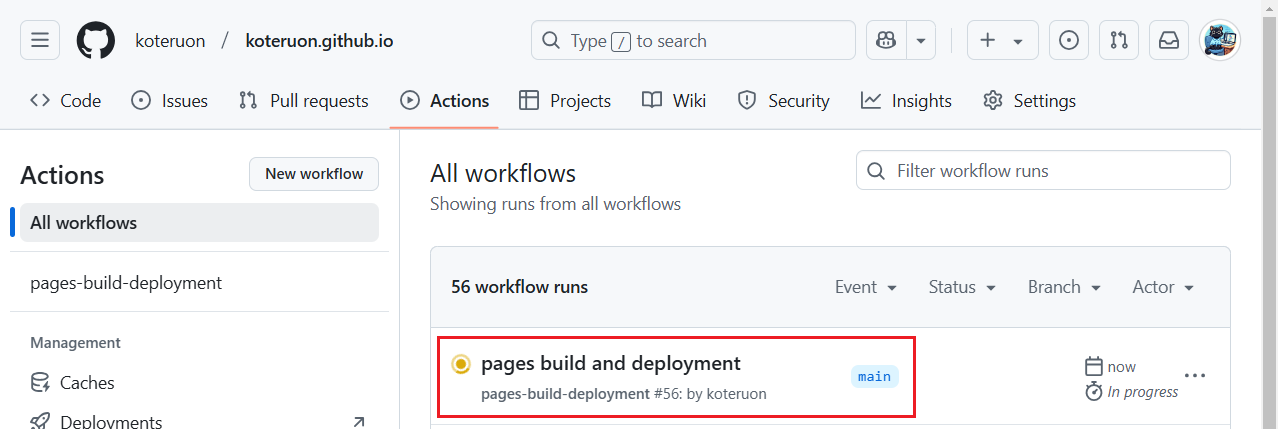Open the issues circle icon in header
The height and width of the screenshot is (429, 1278).
(x=1069, y=40)
